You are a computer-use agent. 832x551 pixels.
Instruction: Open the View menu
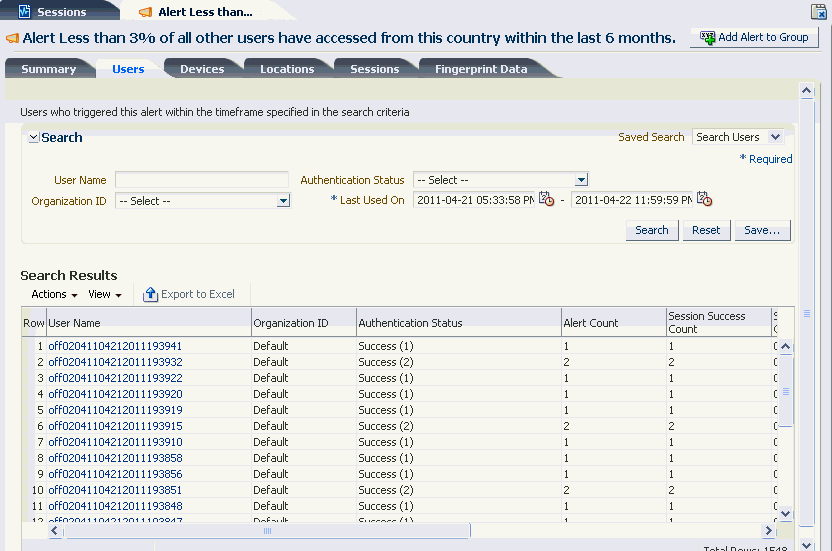105,294
